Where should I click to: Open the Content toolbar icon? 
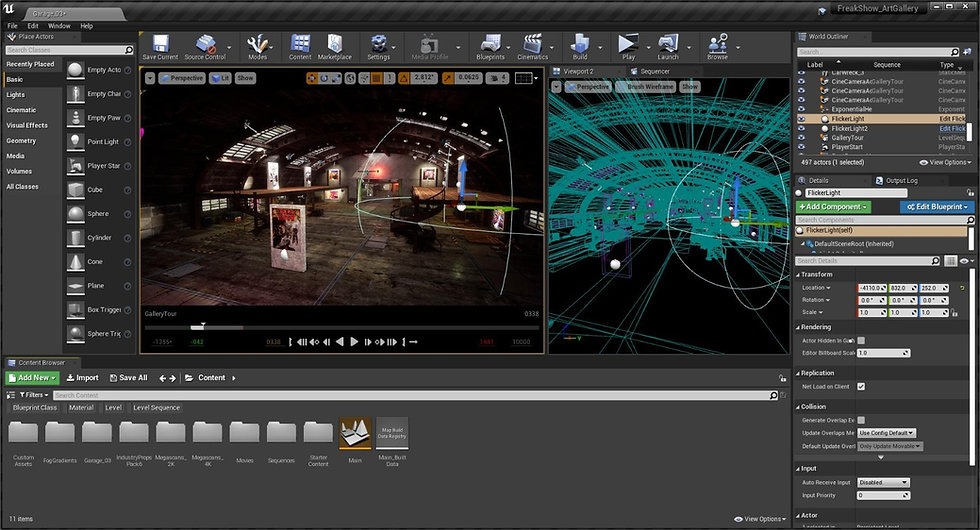click(x=300, y=47)
